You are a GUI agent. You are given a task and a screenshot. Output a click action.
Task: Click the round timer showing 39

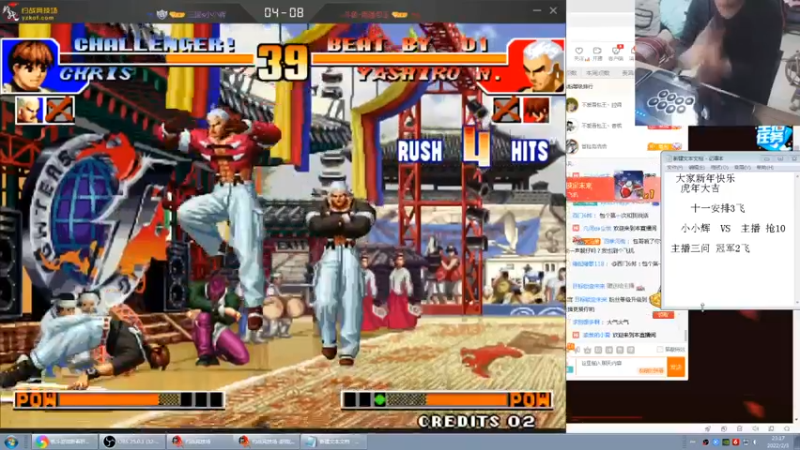[x=283, y=62]
